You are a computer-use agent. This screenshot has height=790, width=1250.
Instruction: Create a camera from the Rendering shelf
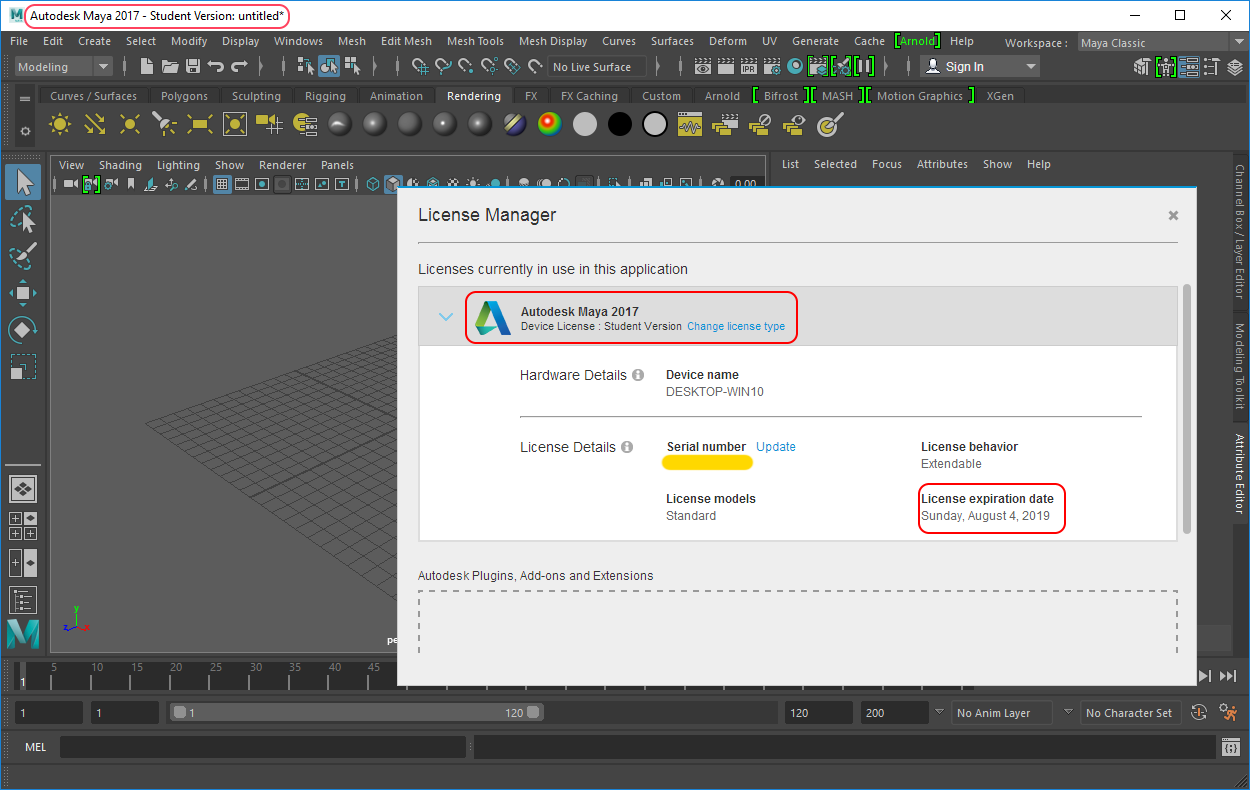coord(269,124)
